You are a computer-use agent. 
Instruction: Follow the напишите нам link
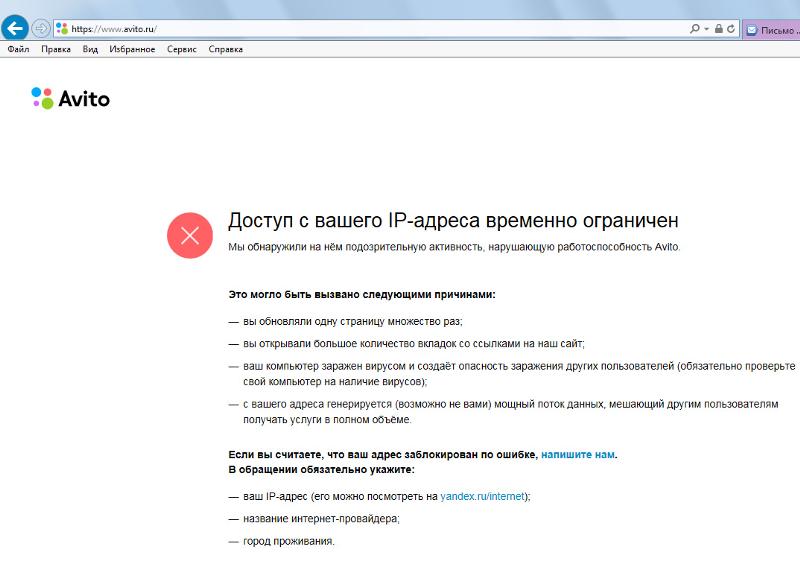point(578,454)
